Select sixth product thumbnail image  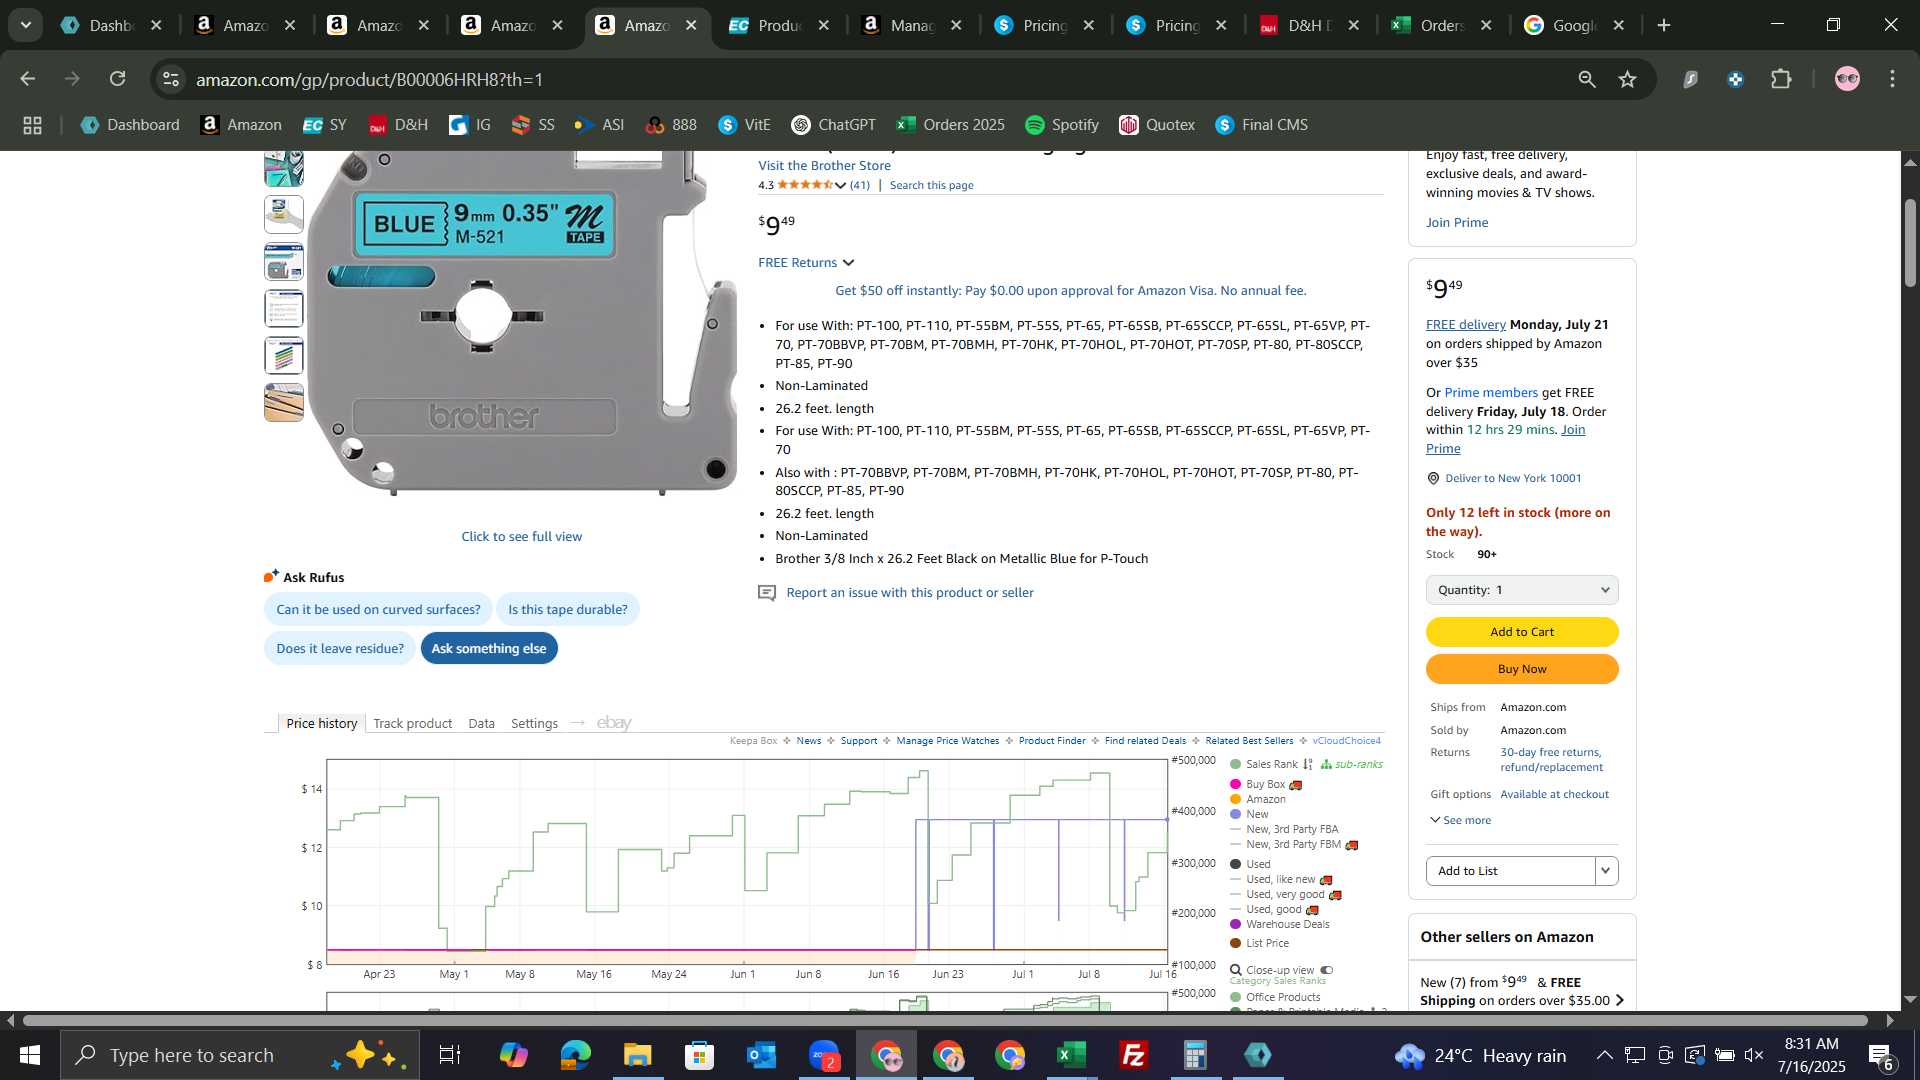(284, 403)
